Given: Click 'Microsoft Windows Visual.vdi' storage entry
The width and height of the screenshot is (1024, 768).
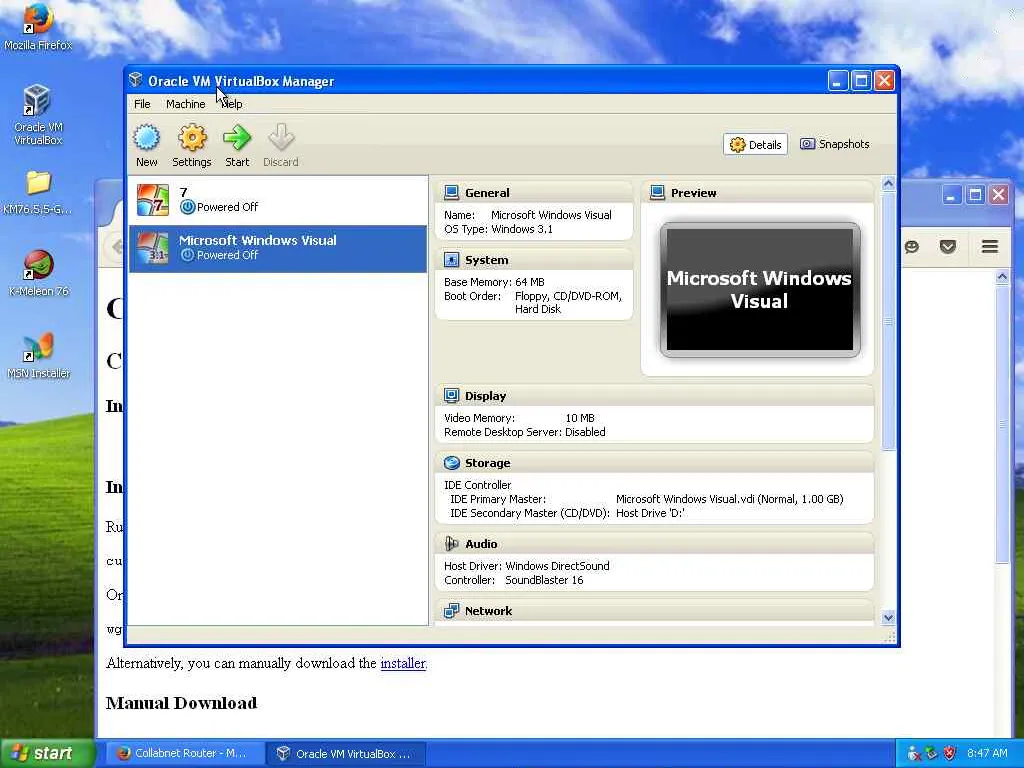Looking at the screenshot, I should pyautogui.click(x=729, y=499).
